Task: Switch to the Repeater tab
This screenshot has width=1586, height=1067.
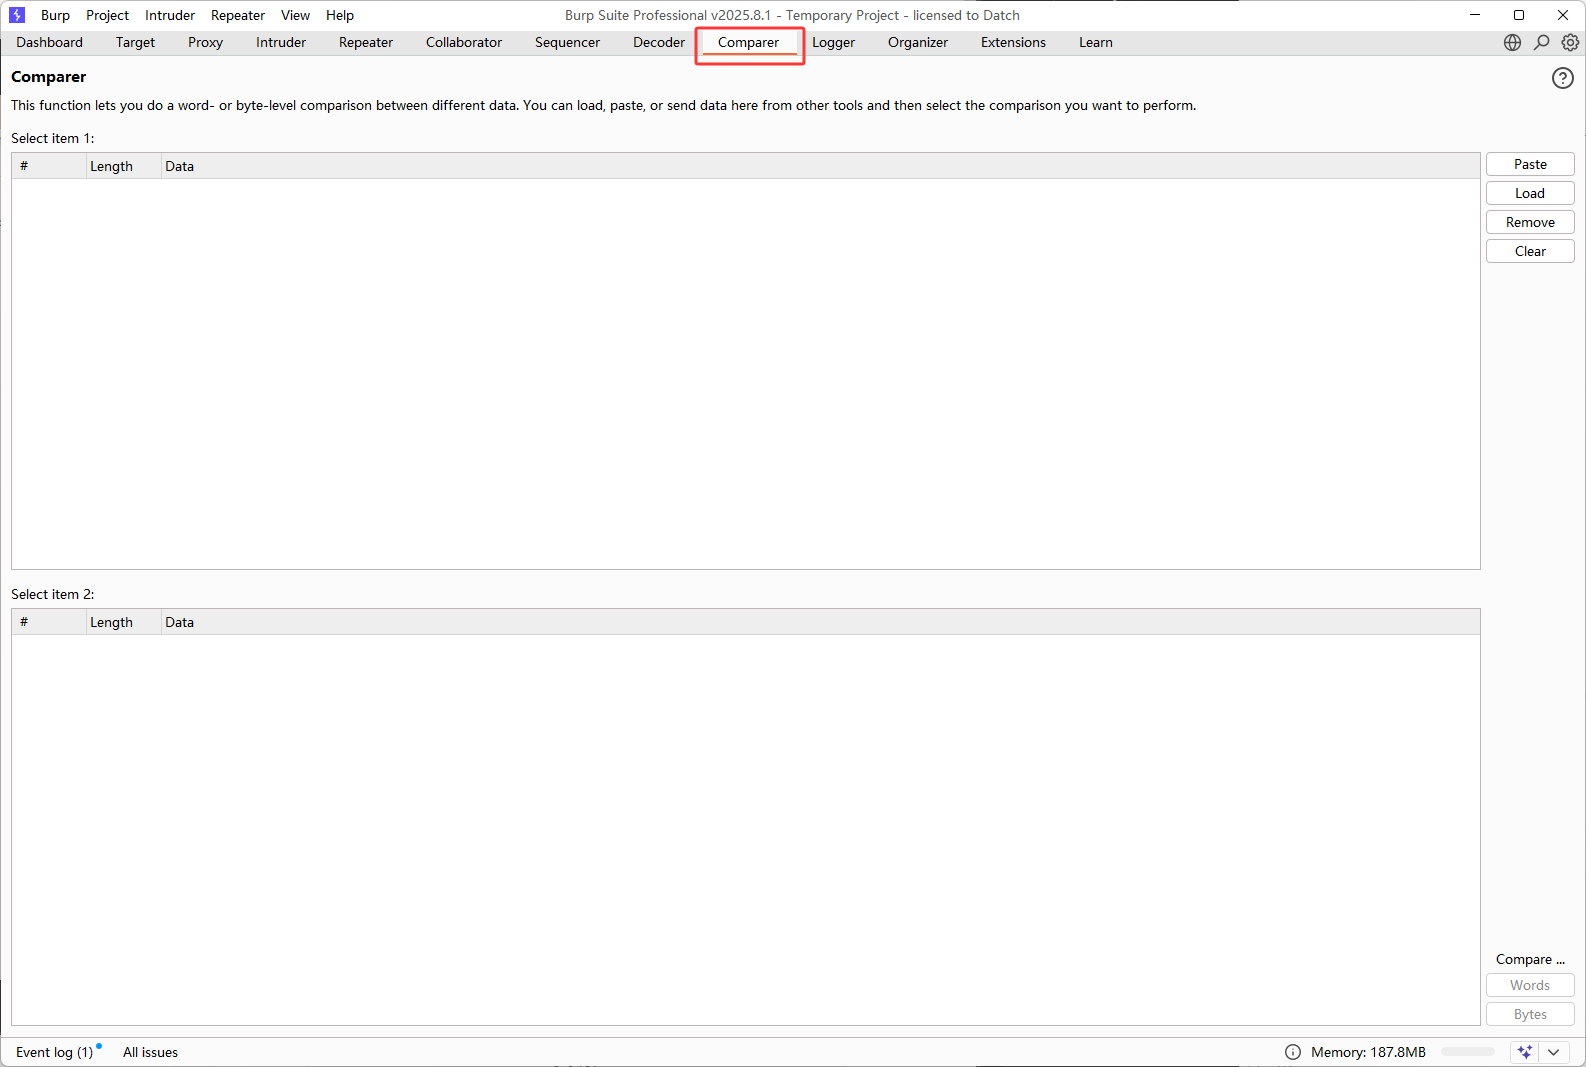Action: (x=366, y=42)
